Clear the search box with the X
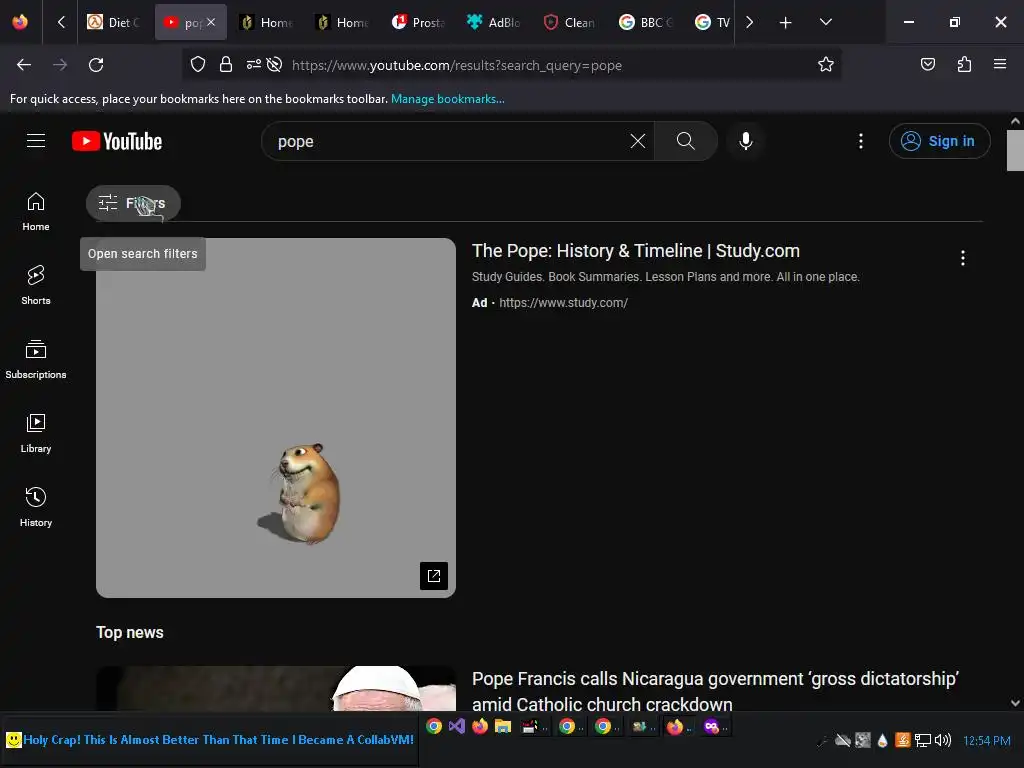This screenshot has height=768, width=1024. pos(637,141)
